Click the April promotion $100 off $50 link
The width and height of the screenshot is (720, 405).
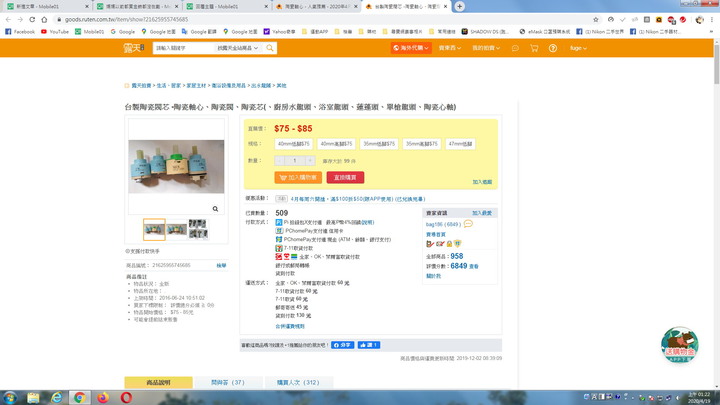[358, 199]
